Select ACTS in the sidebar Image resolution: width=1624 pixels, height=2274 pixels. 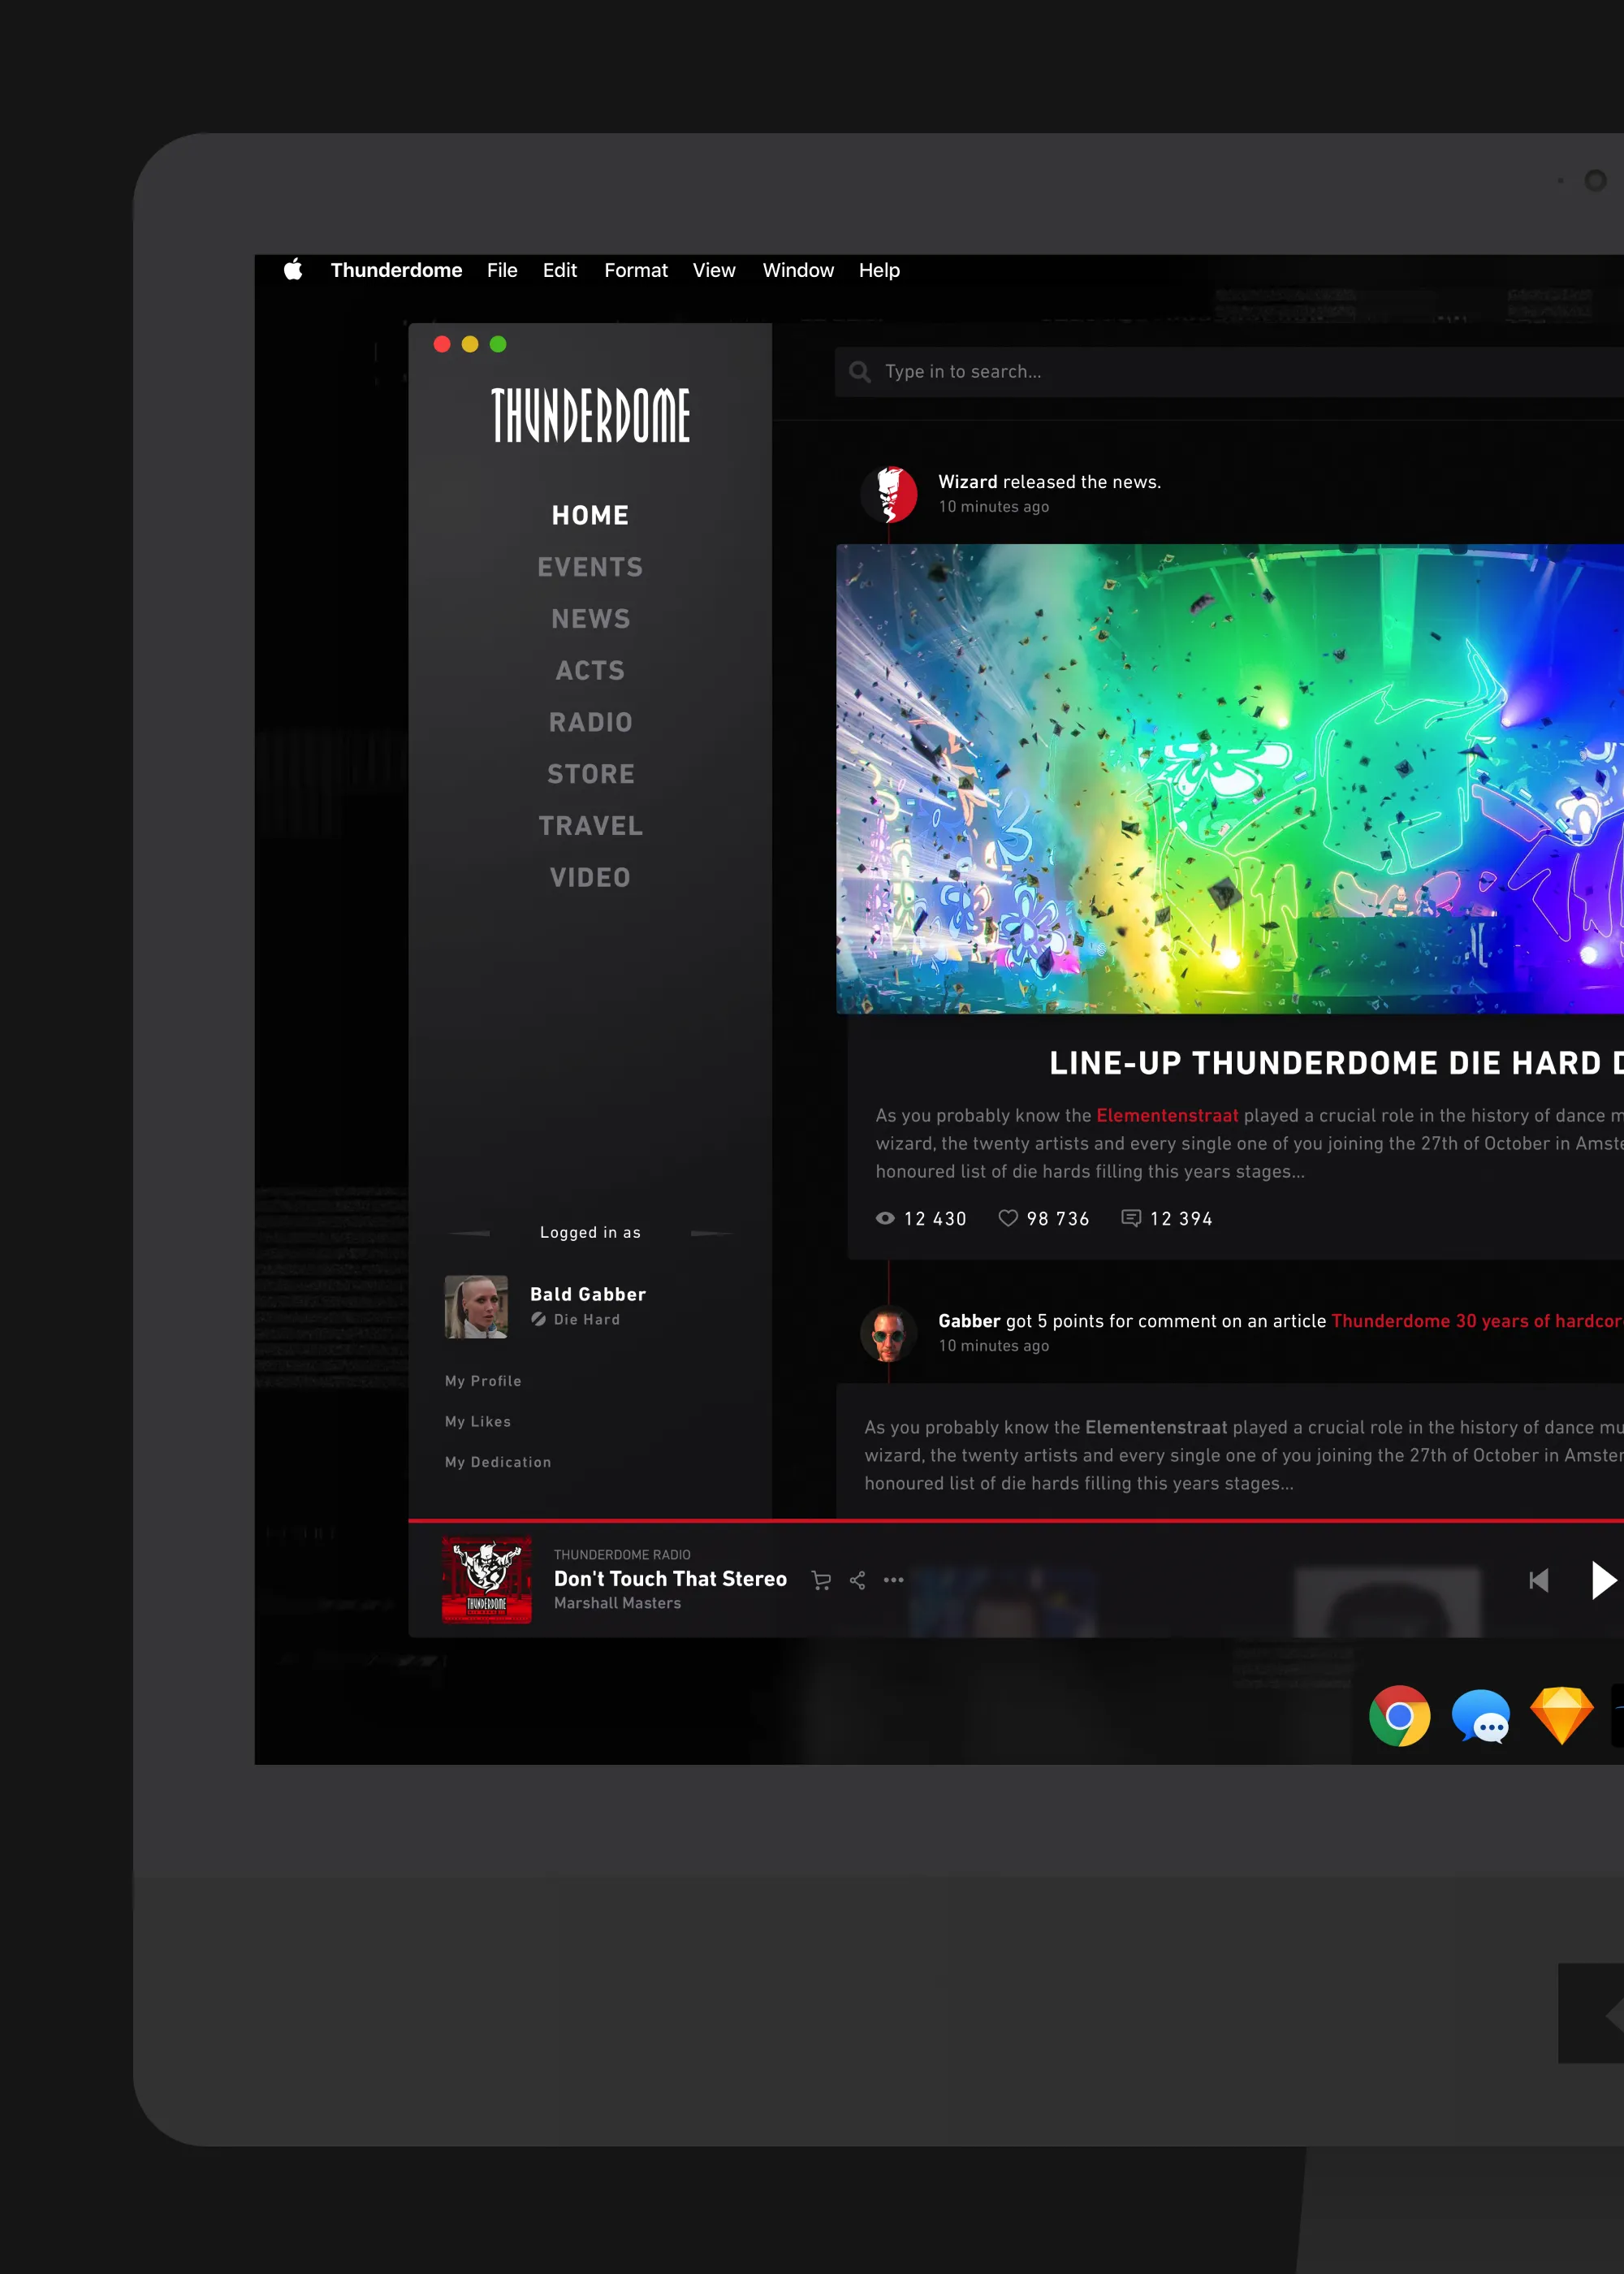[x=590, y=671]
